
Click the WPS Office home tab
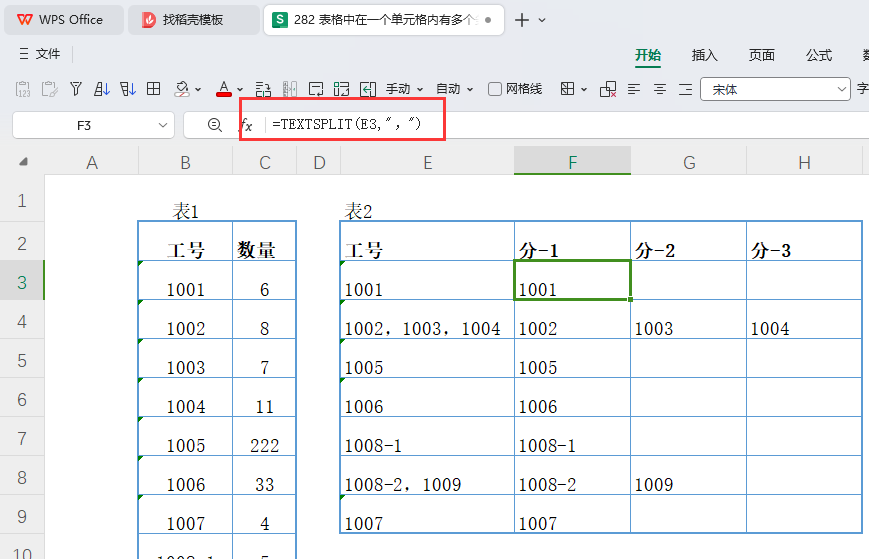click(63, 20)
